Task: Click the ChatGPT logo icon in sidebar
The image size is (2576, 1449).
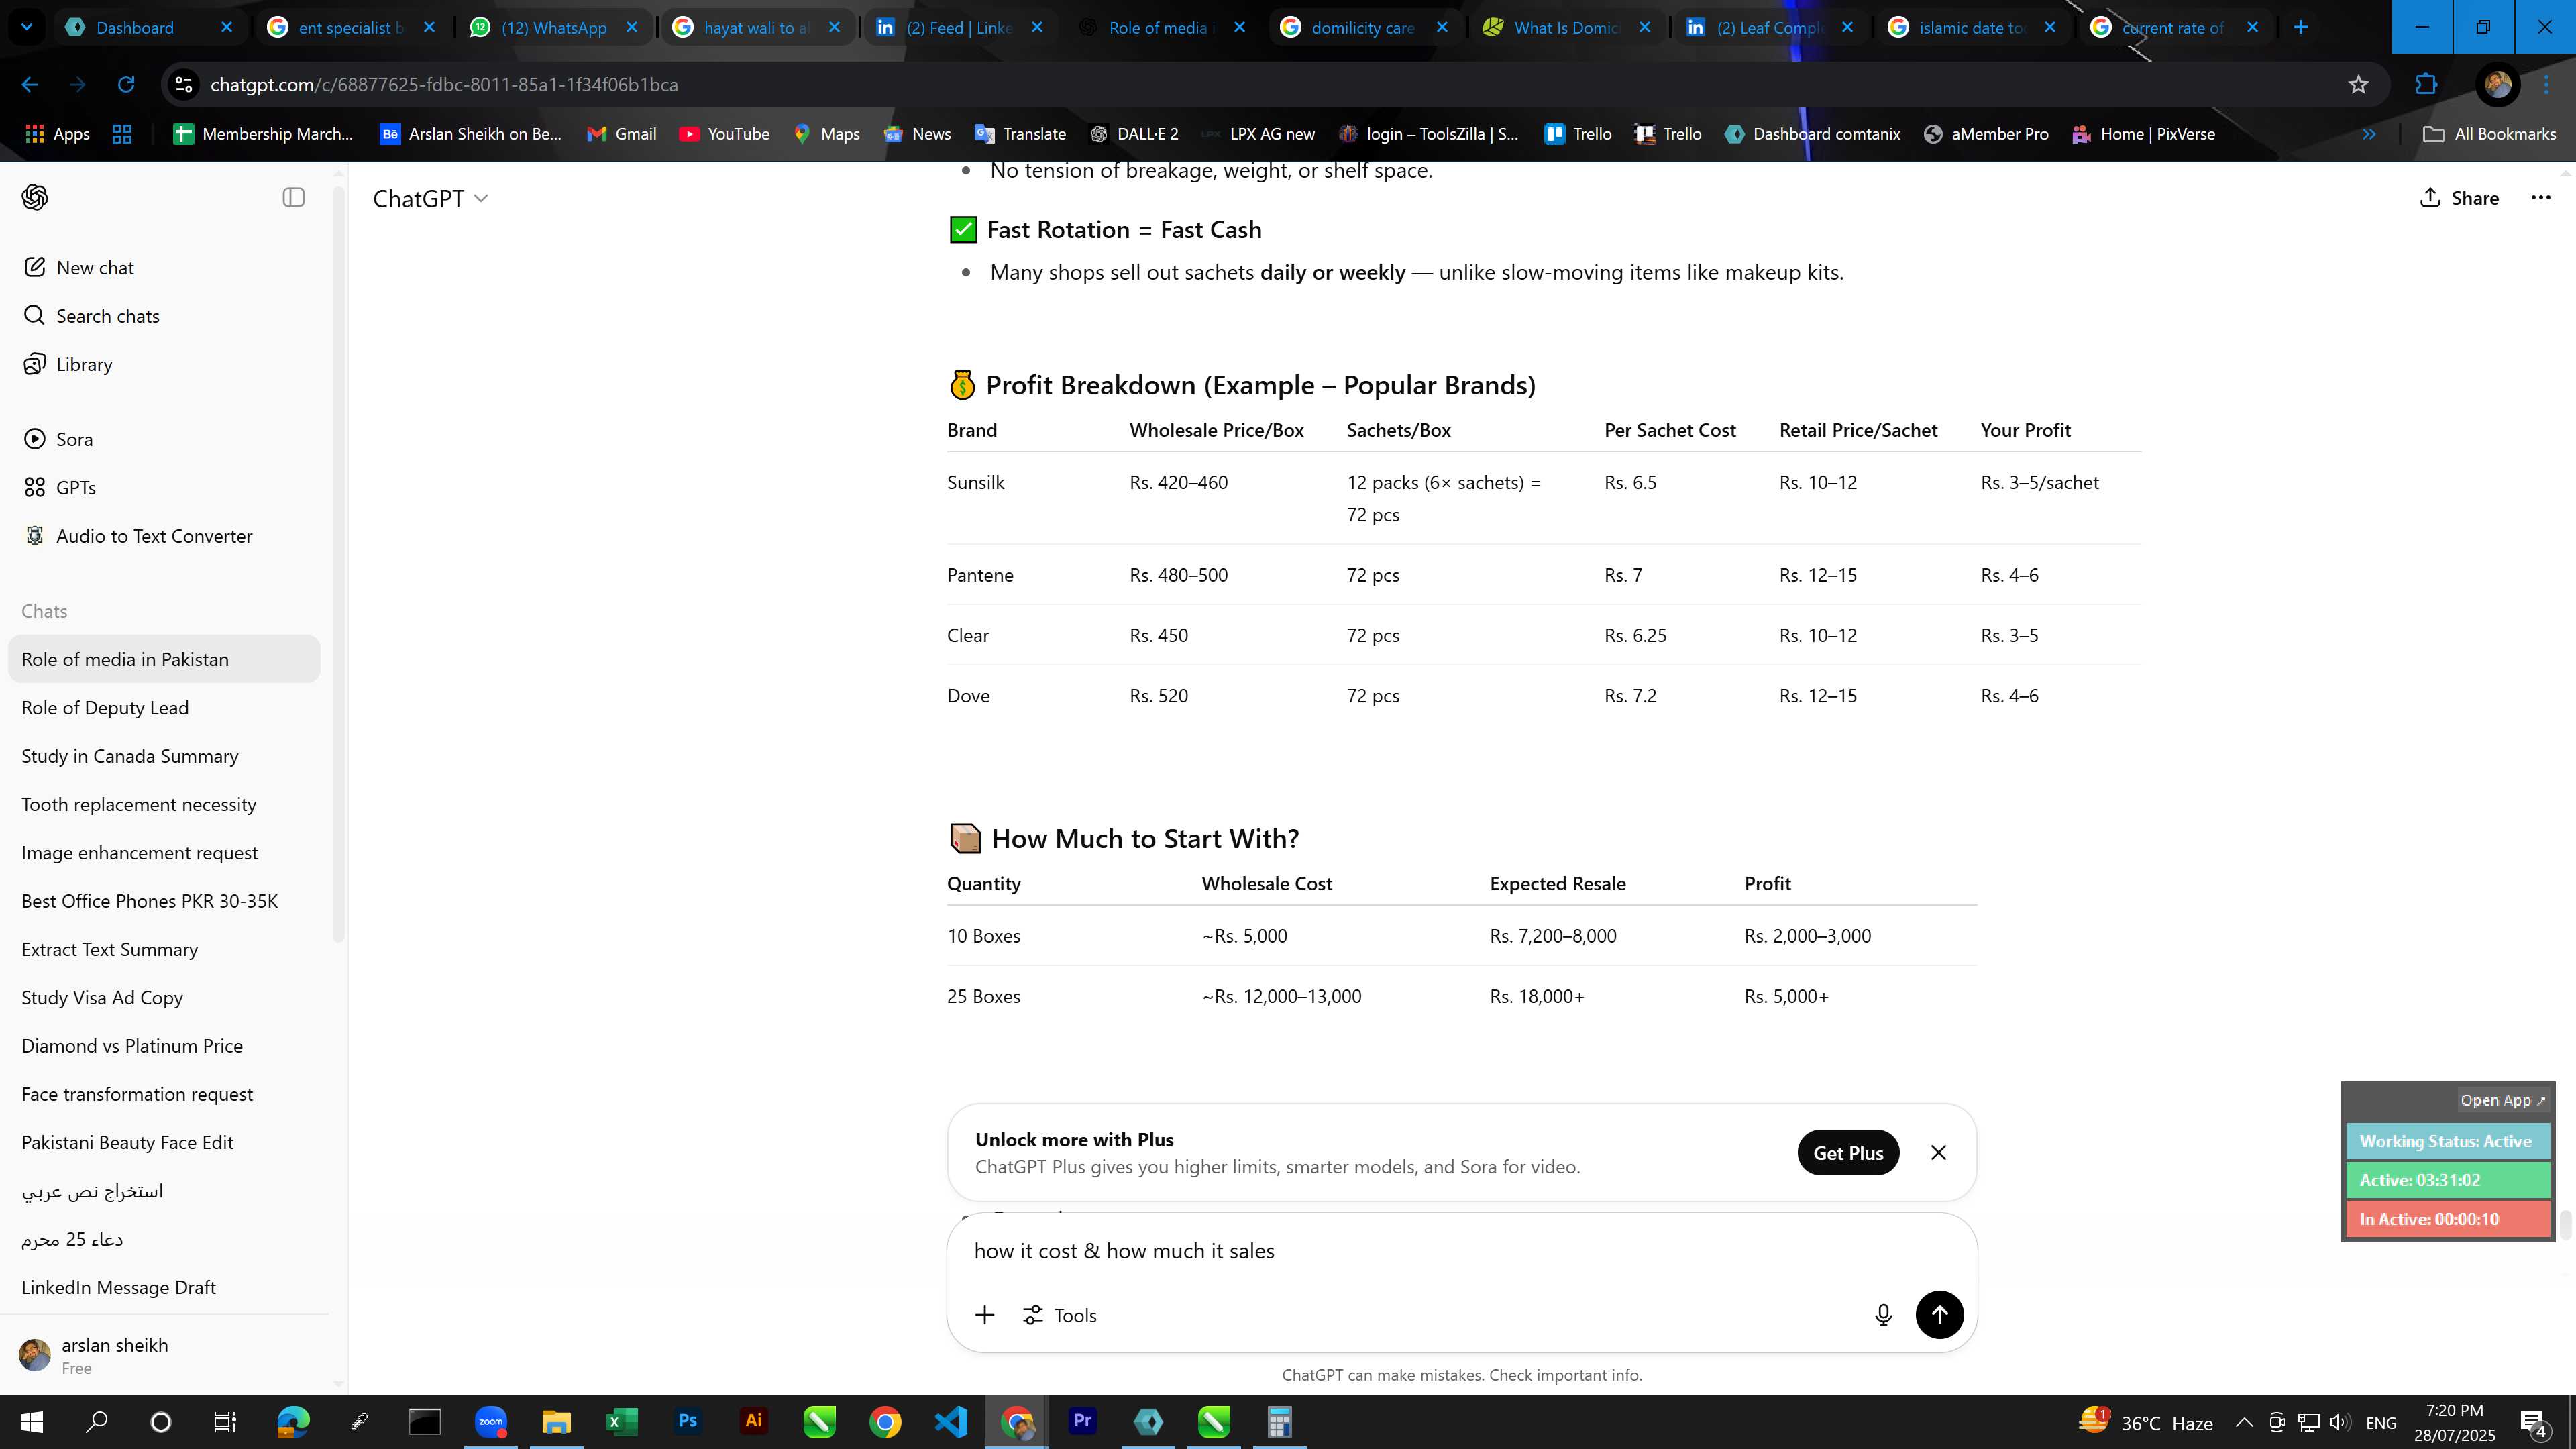Action: (35, 197)
